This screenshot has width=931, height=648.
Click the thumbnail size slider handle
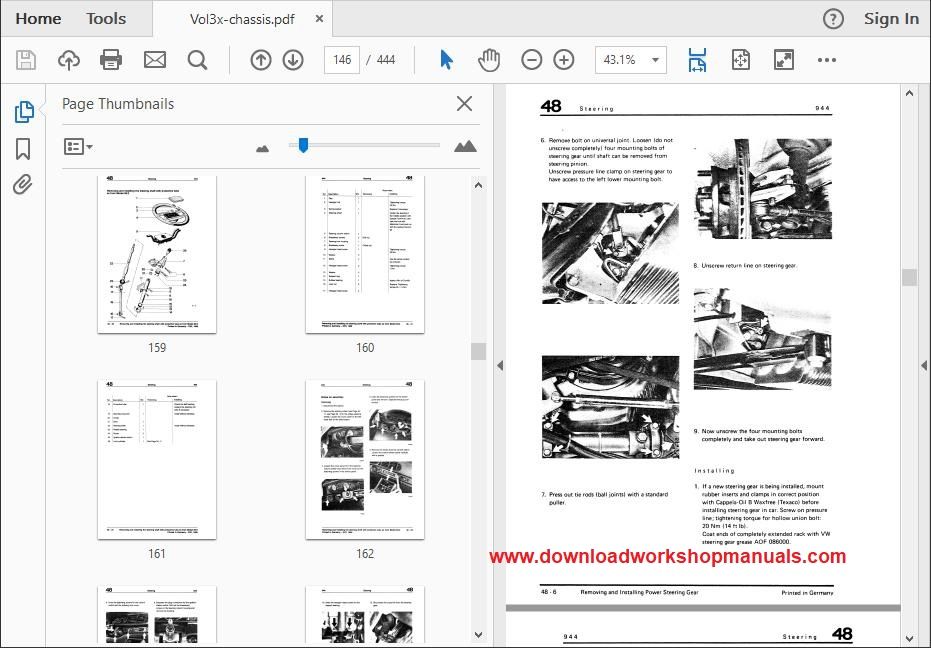click(x=303, y=145)
